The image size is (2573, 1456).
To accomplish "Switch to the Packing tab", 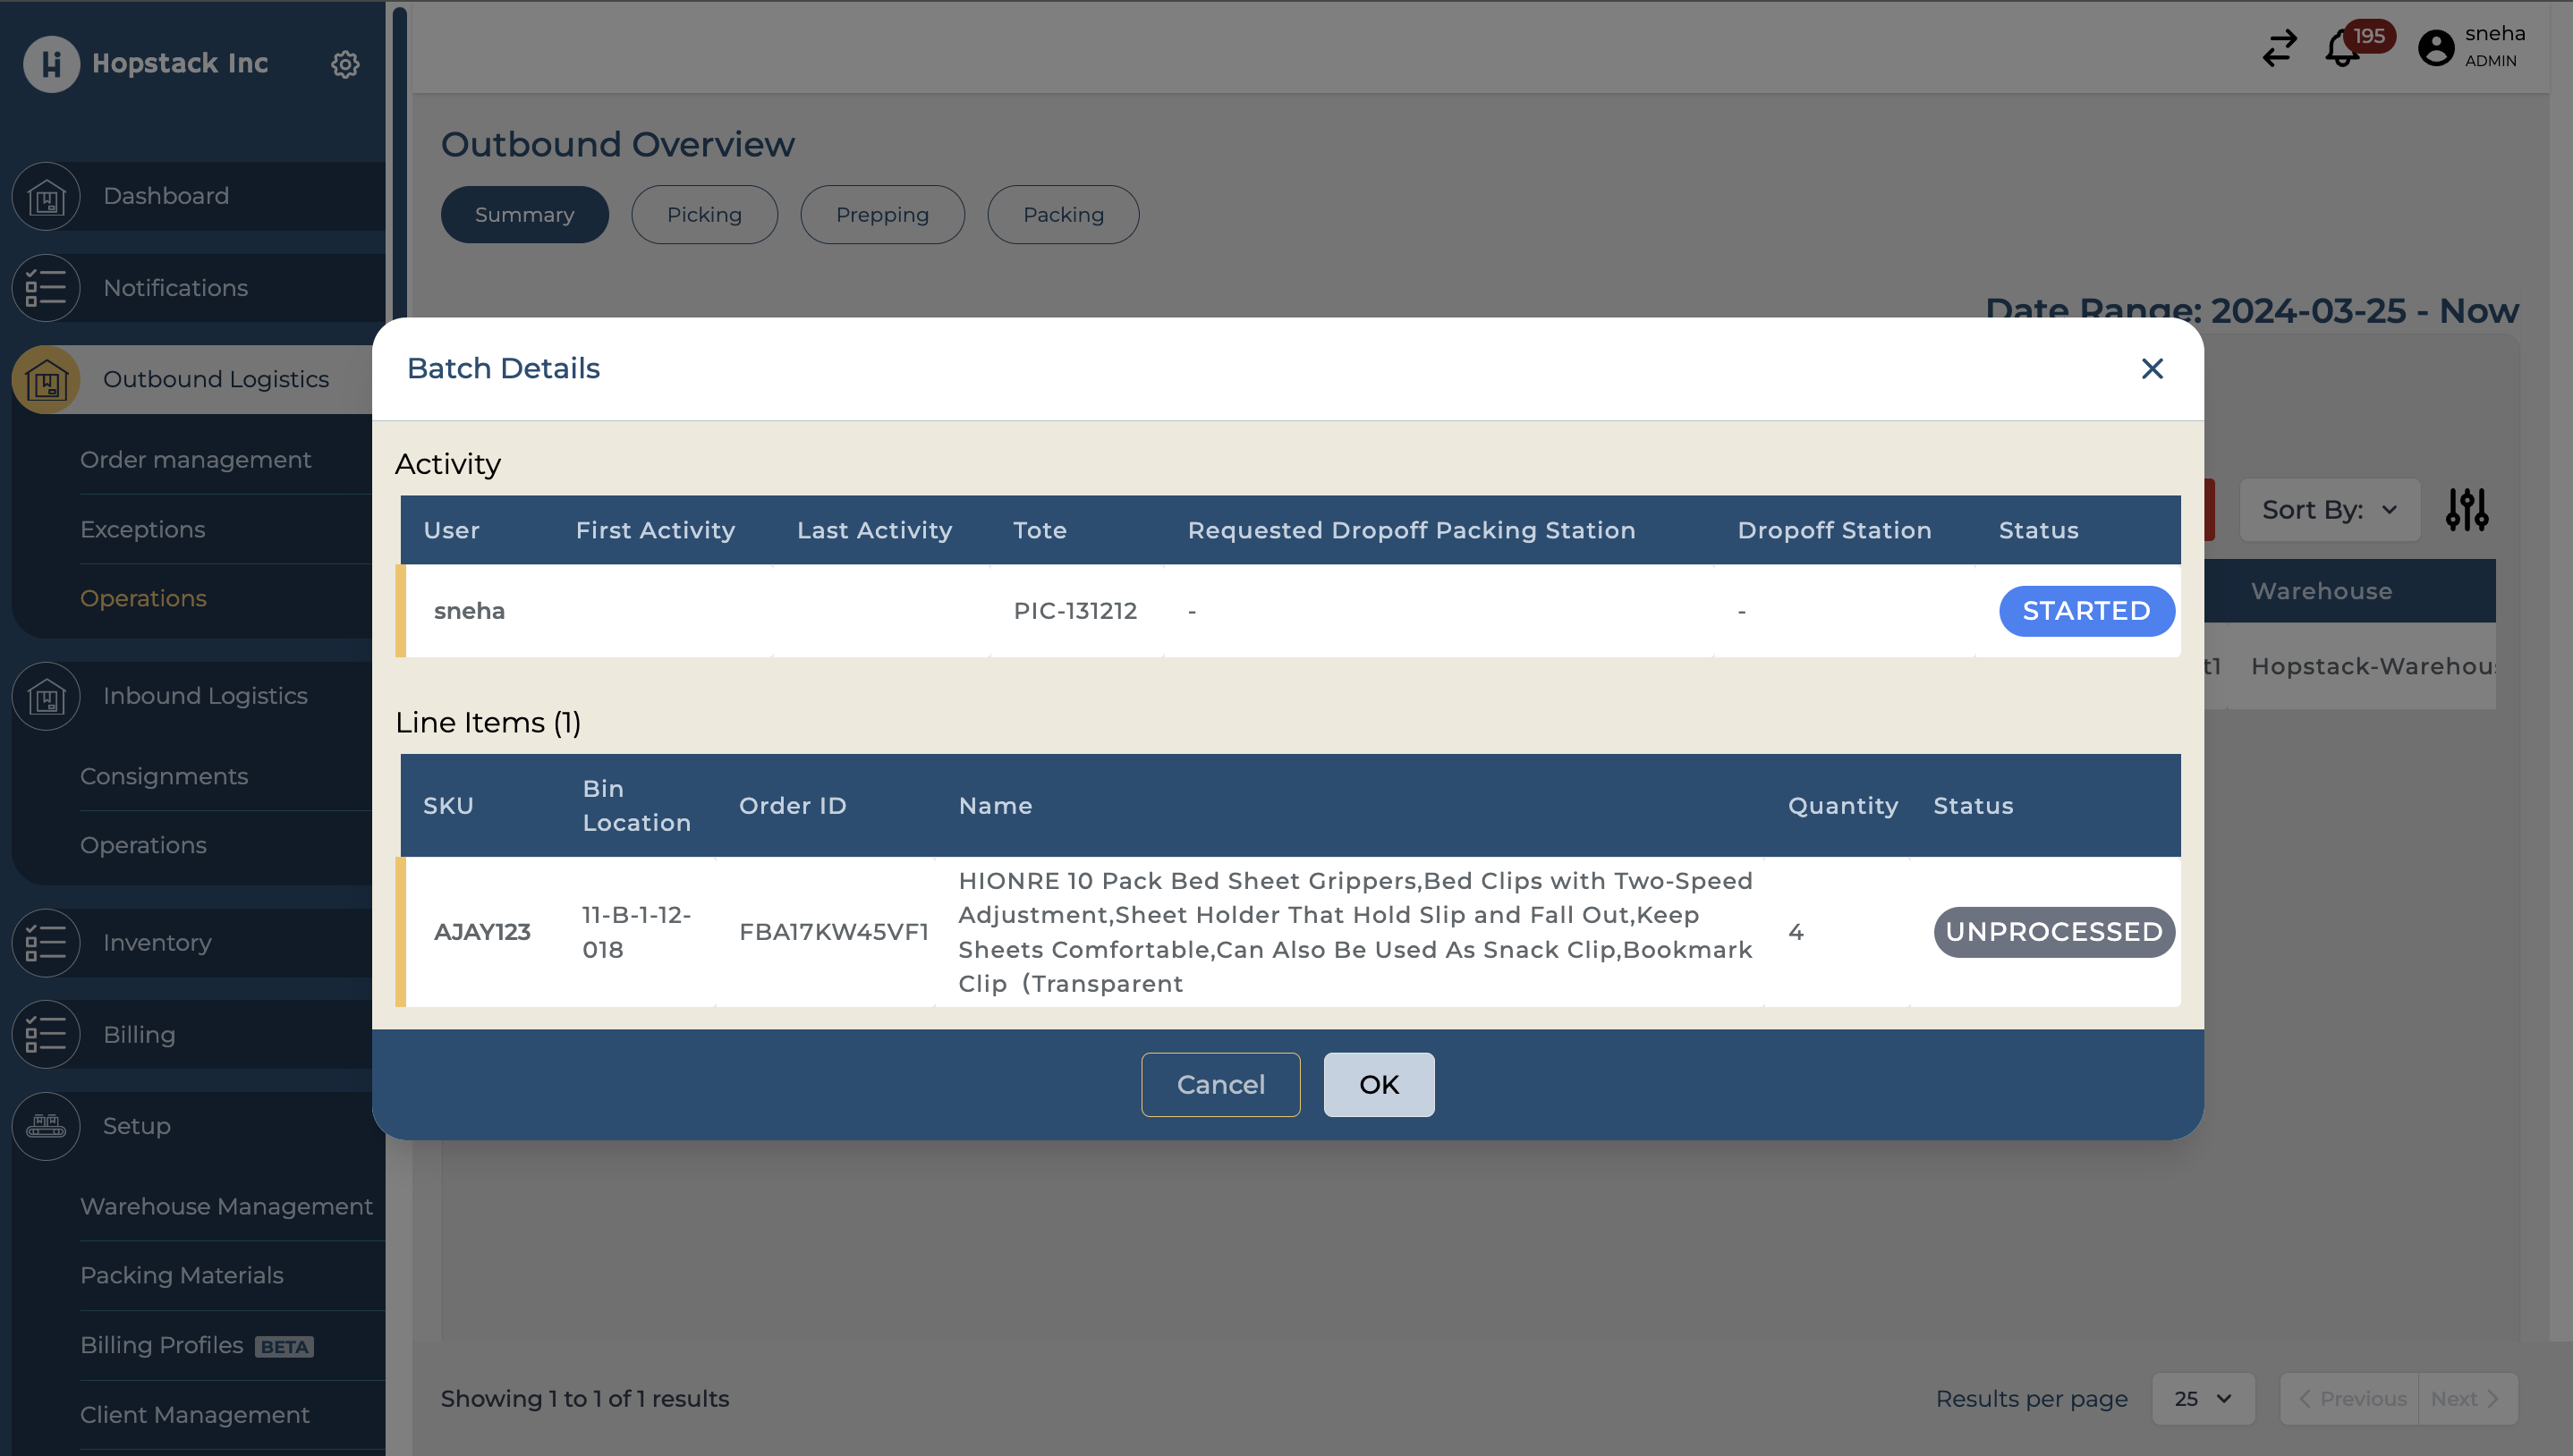I will (1063, 215).
